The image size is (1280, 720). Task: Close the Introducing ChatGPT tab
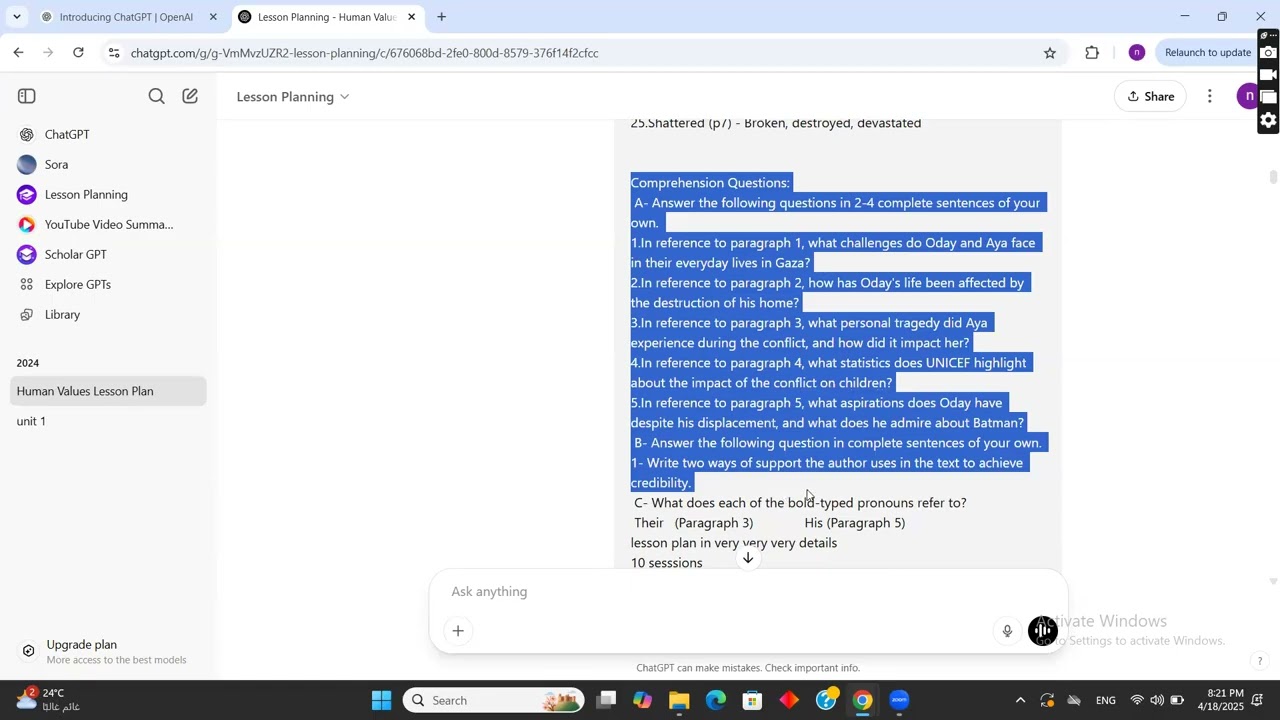[x=213, y=17]
